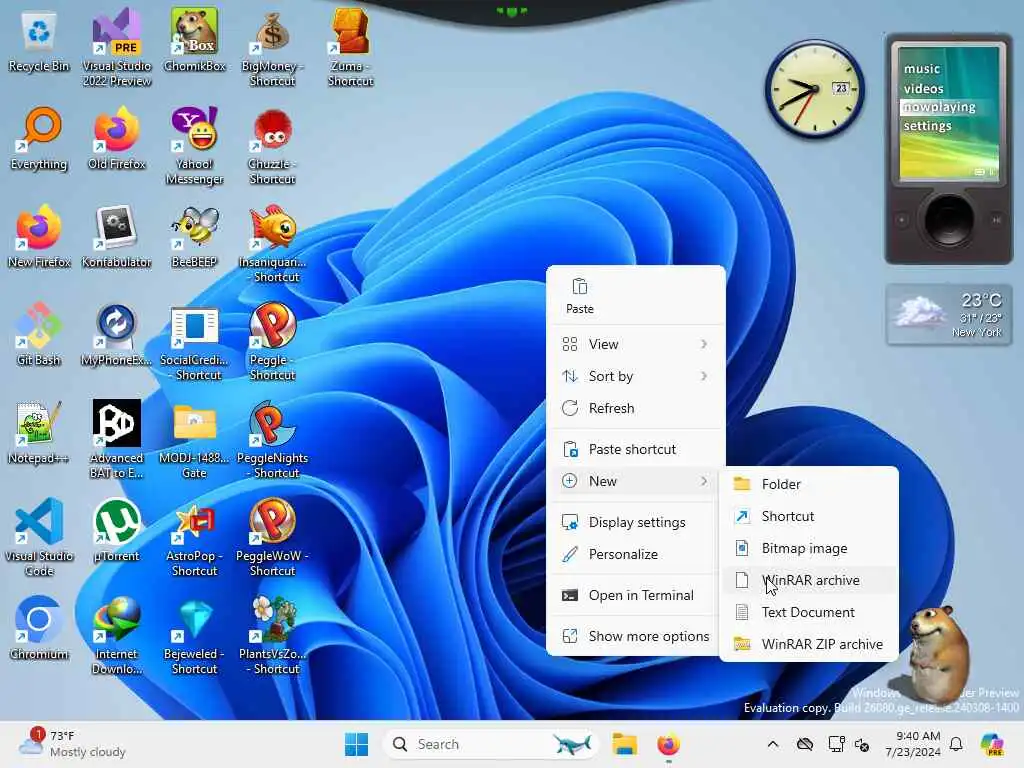Select settings in the Zune gadget
The width and height of the screenshot is (1024, 768).
[927, 125]
